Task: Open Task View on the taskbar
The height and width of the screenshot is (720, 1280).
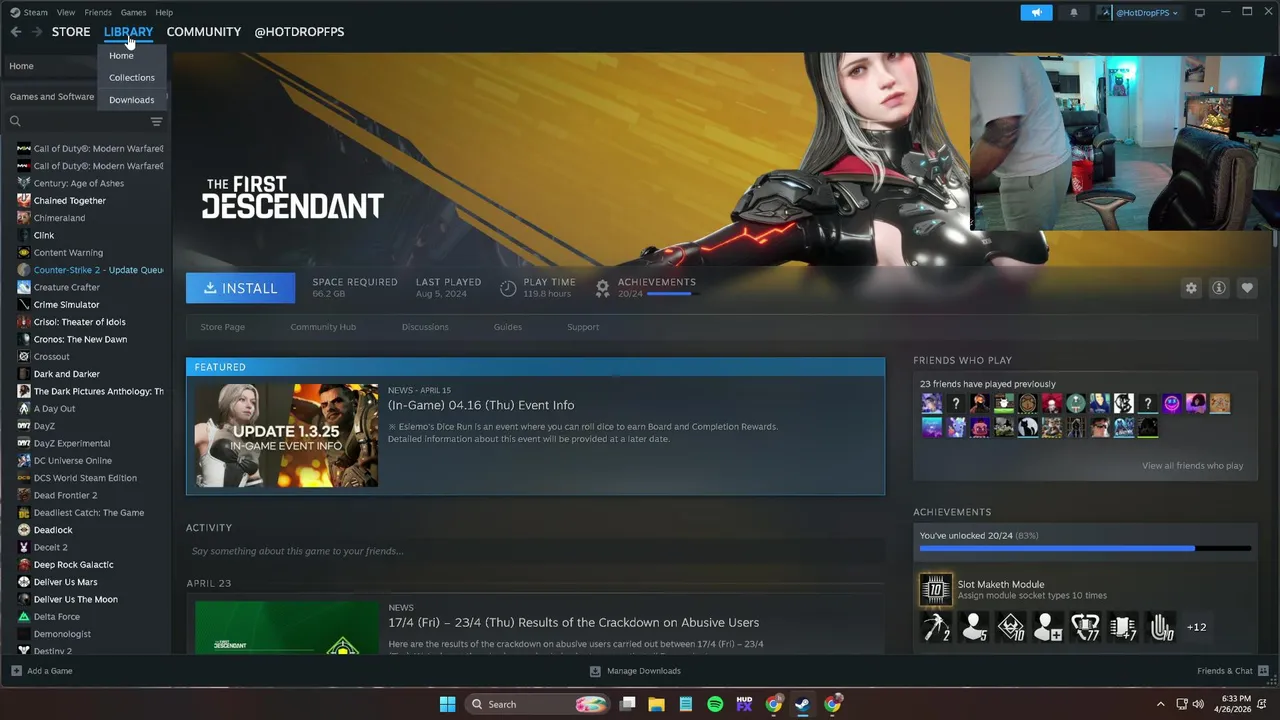Action: 627,704
